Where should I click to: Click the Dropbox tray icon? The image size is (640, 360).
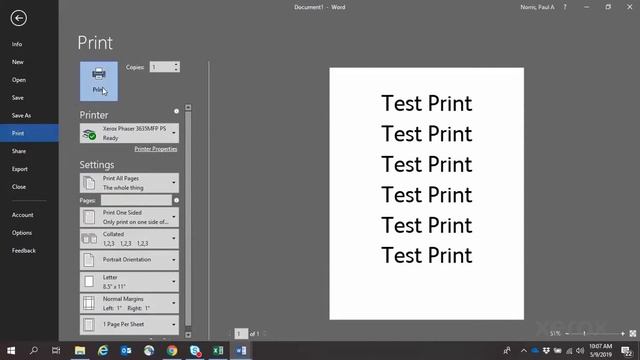[x=546, y=350]
